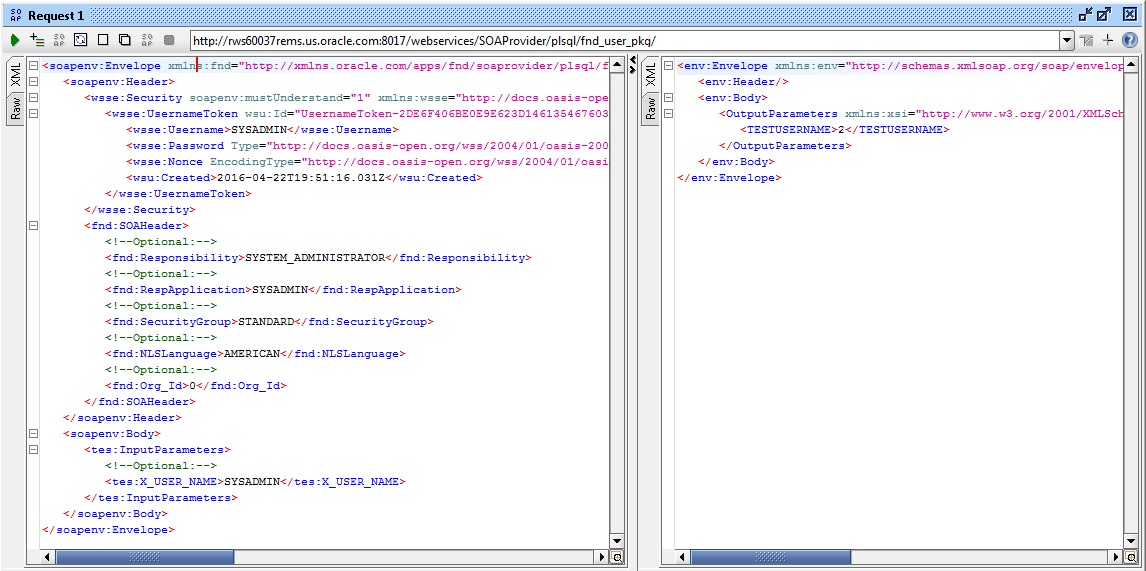Fold the env:Body node in the response
This screenshot has height=571, width=1146.
pyautogui.click(x=668, y=98)
